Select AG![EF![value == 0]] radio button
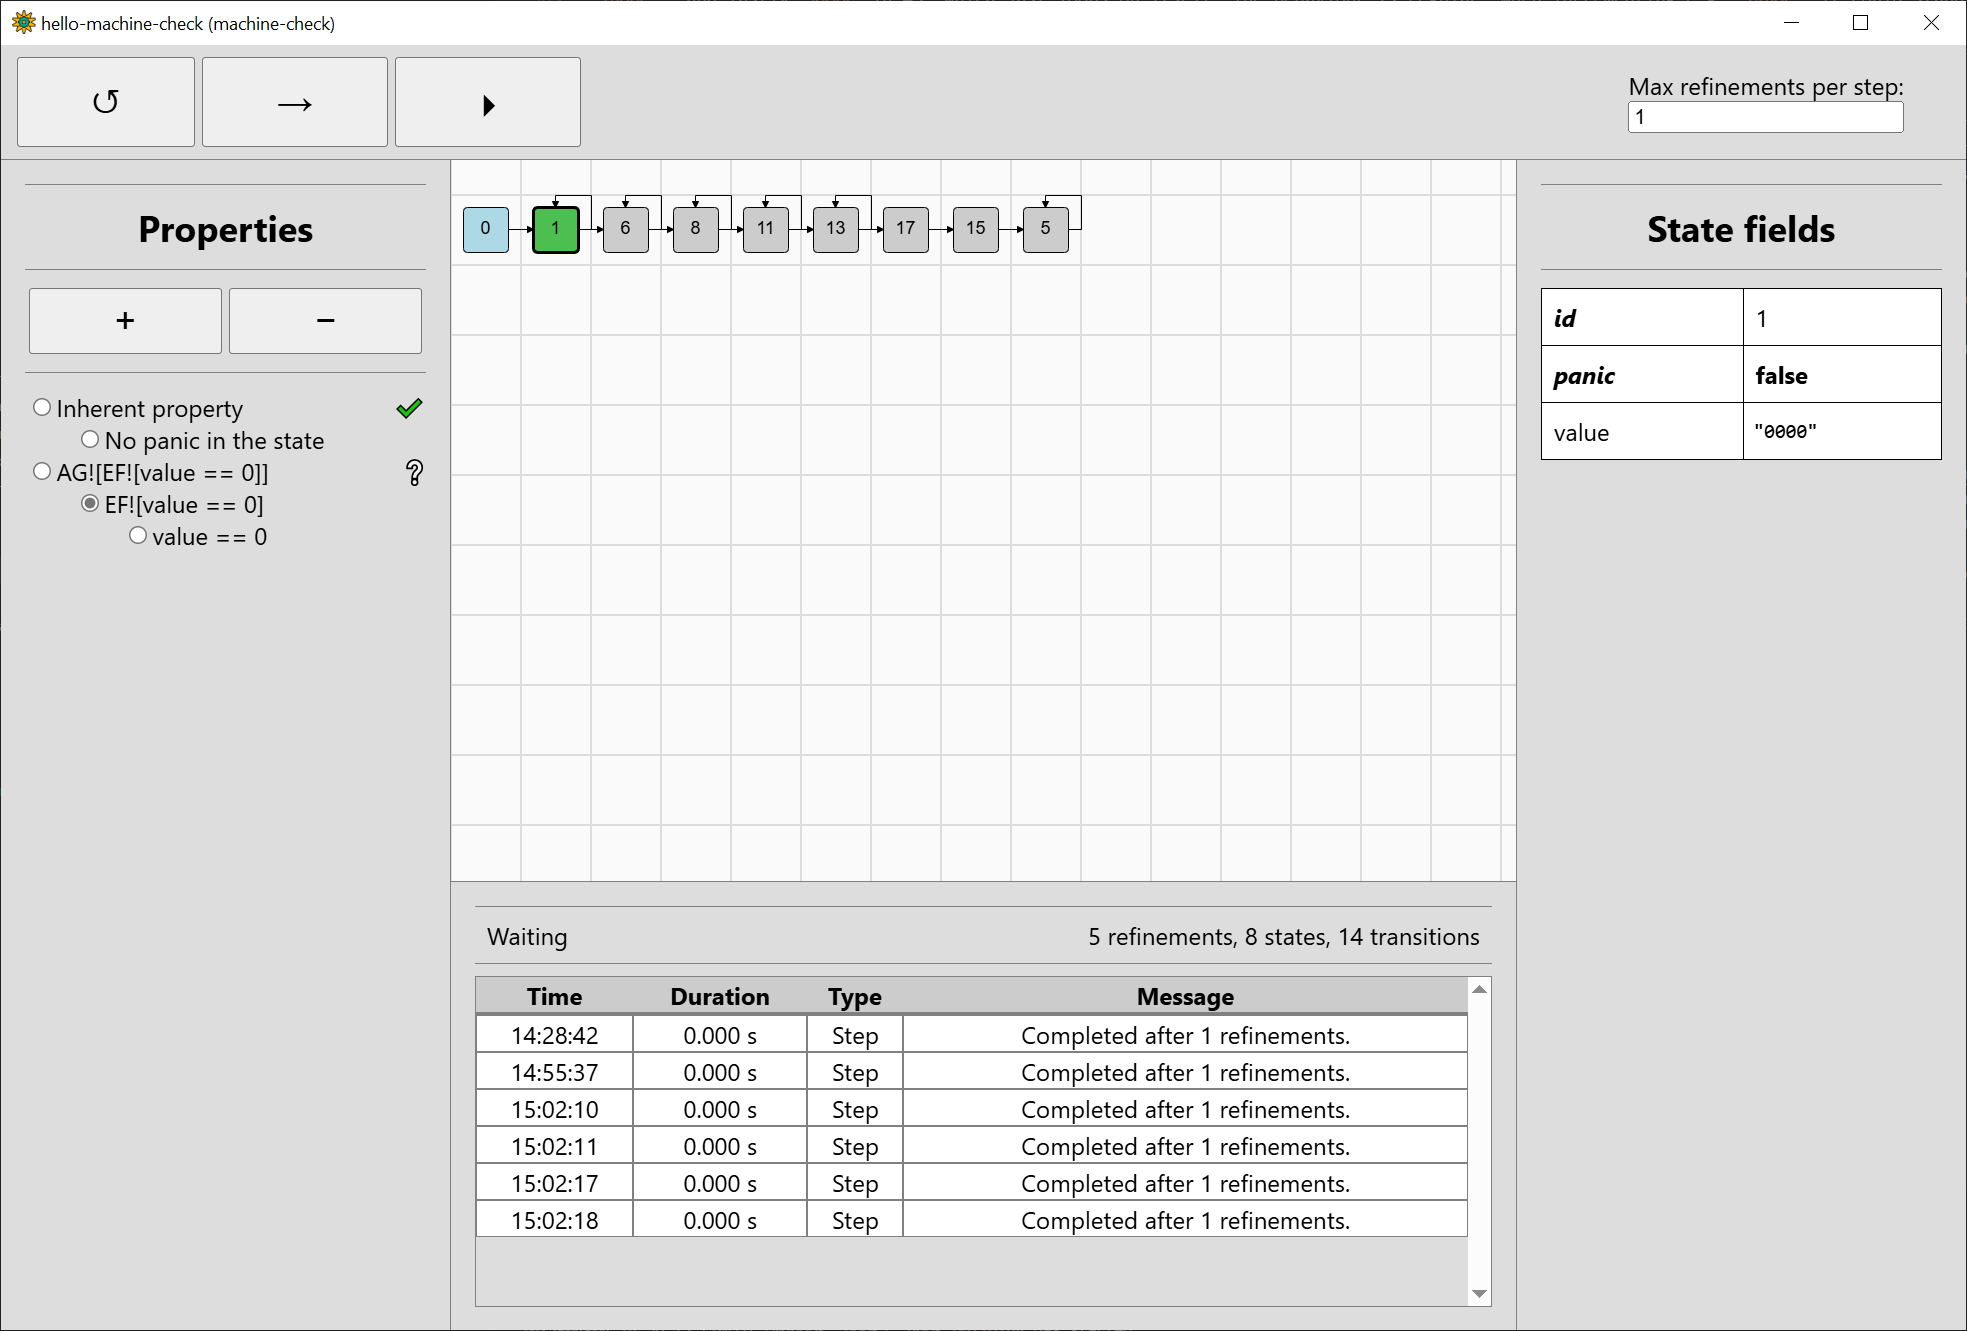The image size is (1967, 1331). coord(42,472)
